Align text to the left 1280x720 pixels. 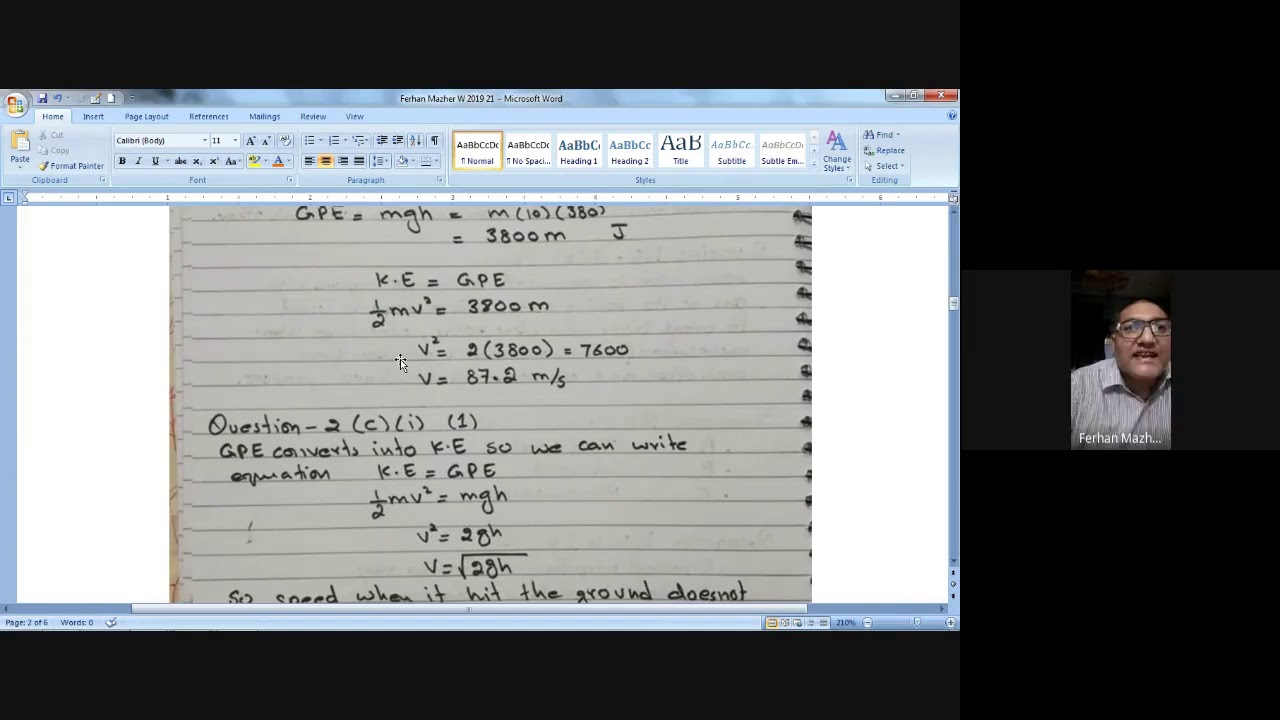coord(309,161)
